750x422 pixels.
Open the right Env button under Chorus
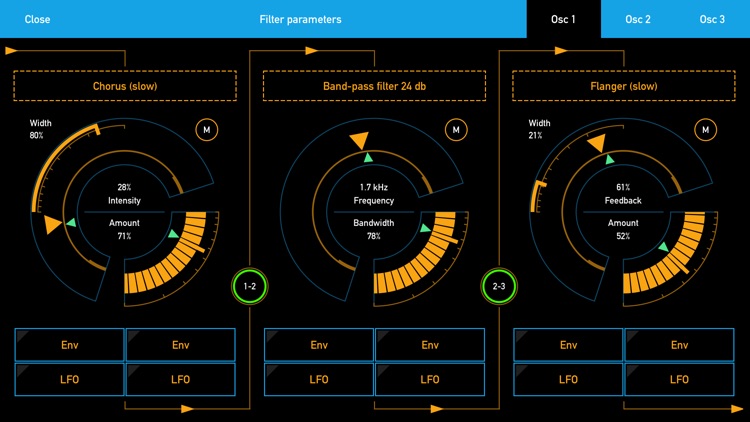(180, 344)
